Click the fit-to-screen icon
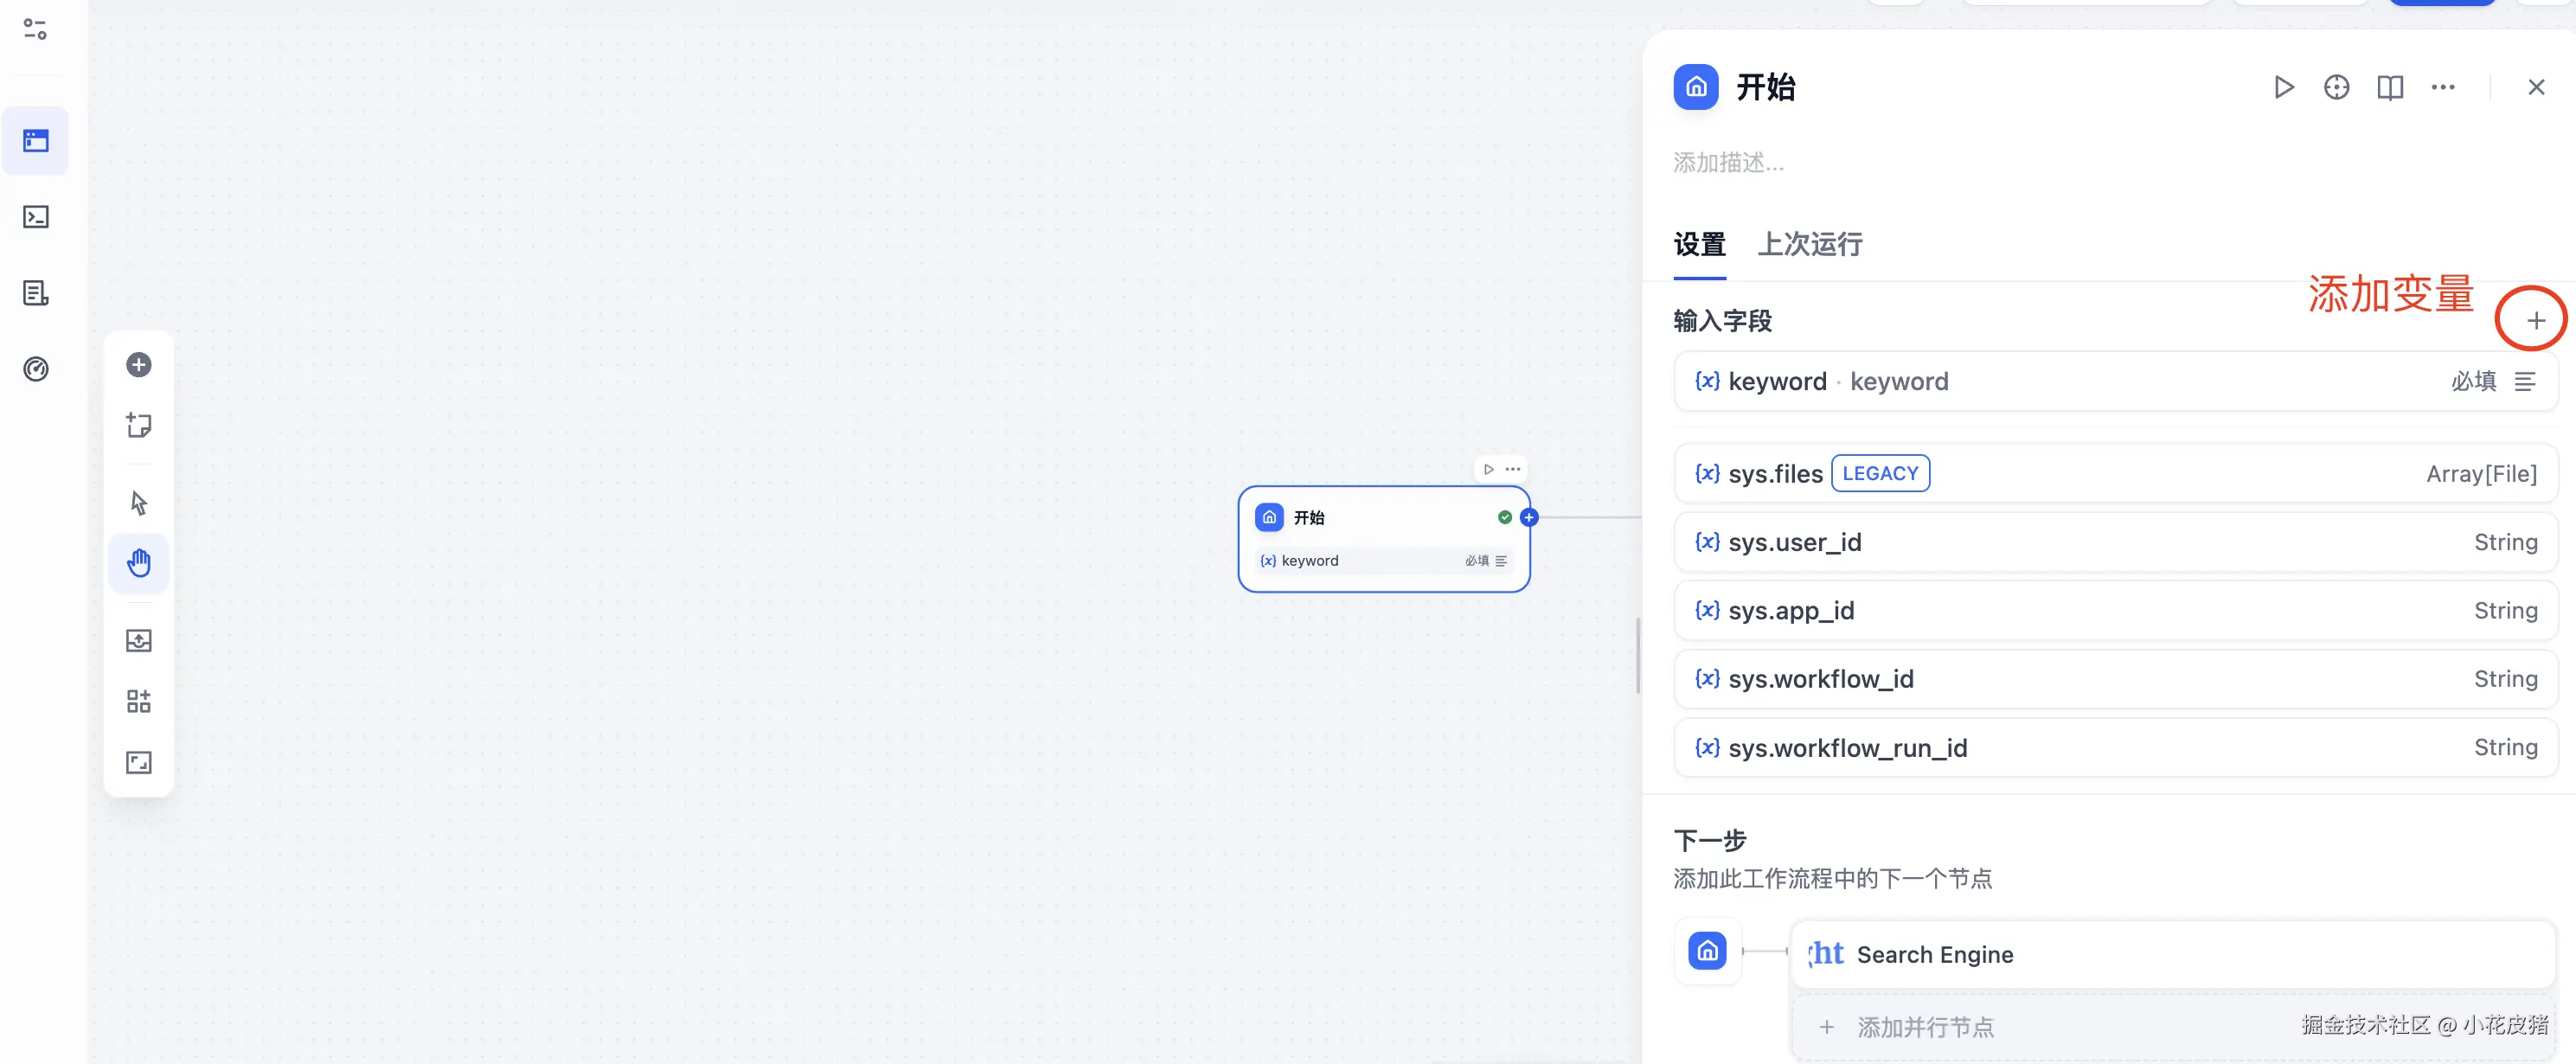The height and width of the screenshot is (1064, 2576). tap(139, 763)
